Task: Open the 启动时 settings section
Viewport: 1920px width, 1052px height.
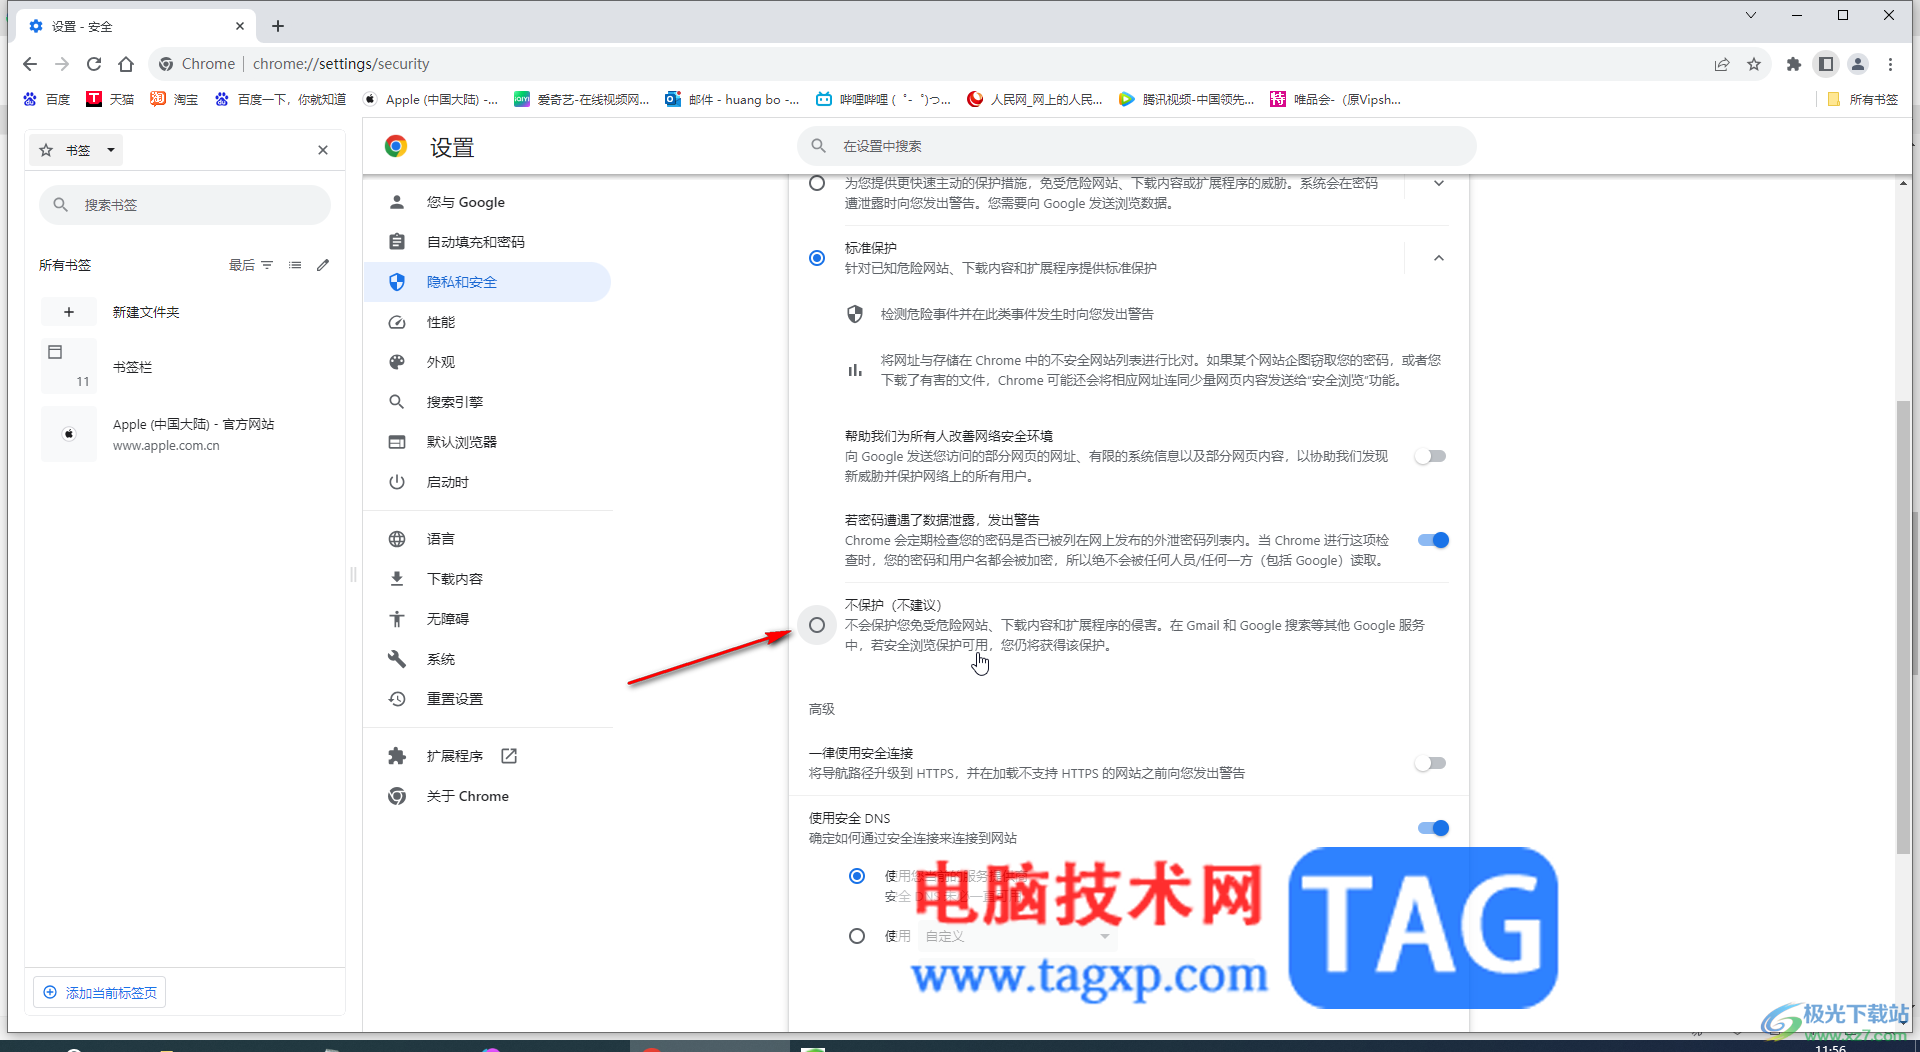Action: 488,482
